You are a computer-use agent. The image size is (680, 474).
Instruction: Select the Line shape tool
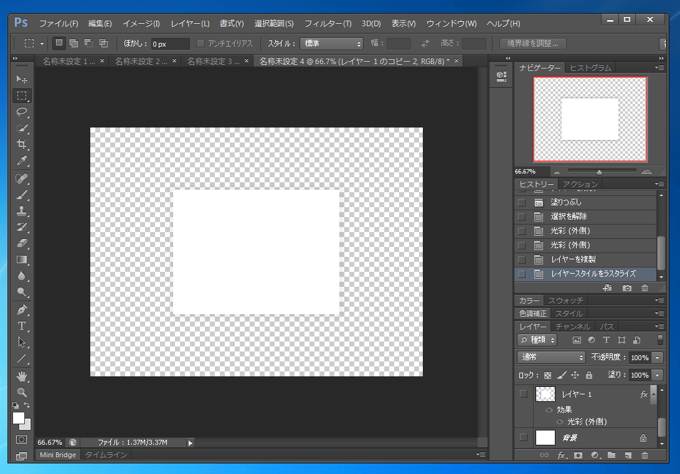[21, 359]
